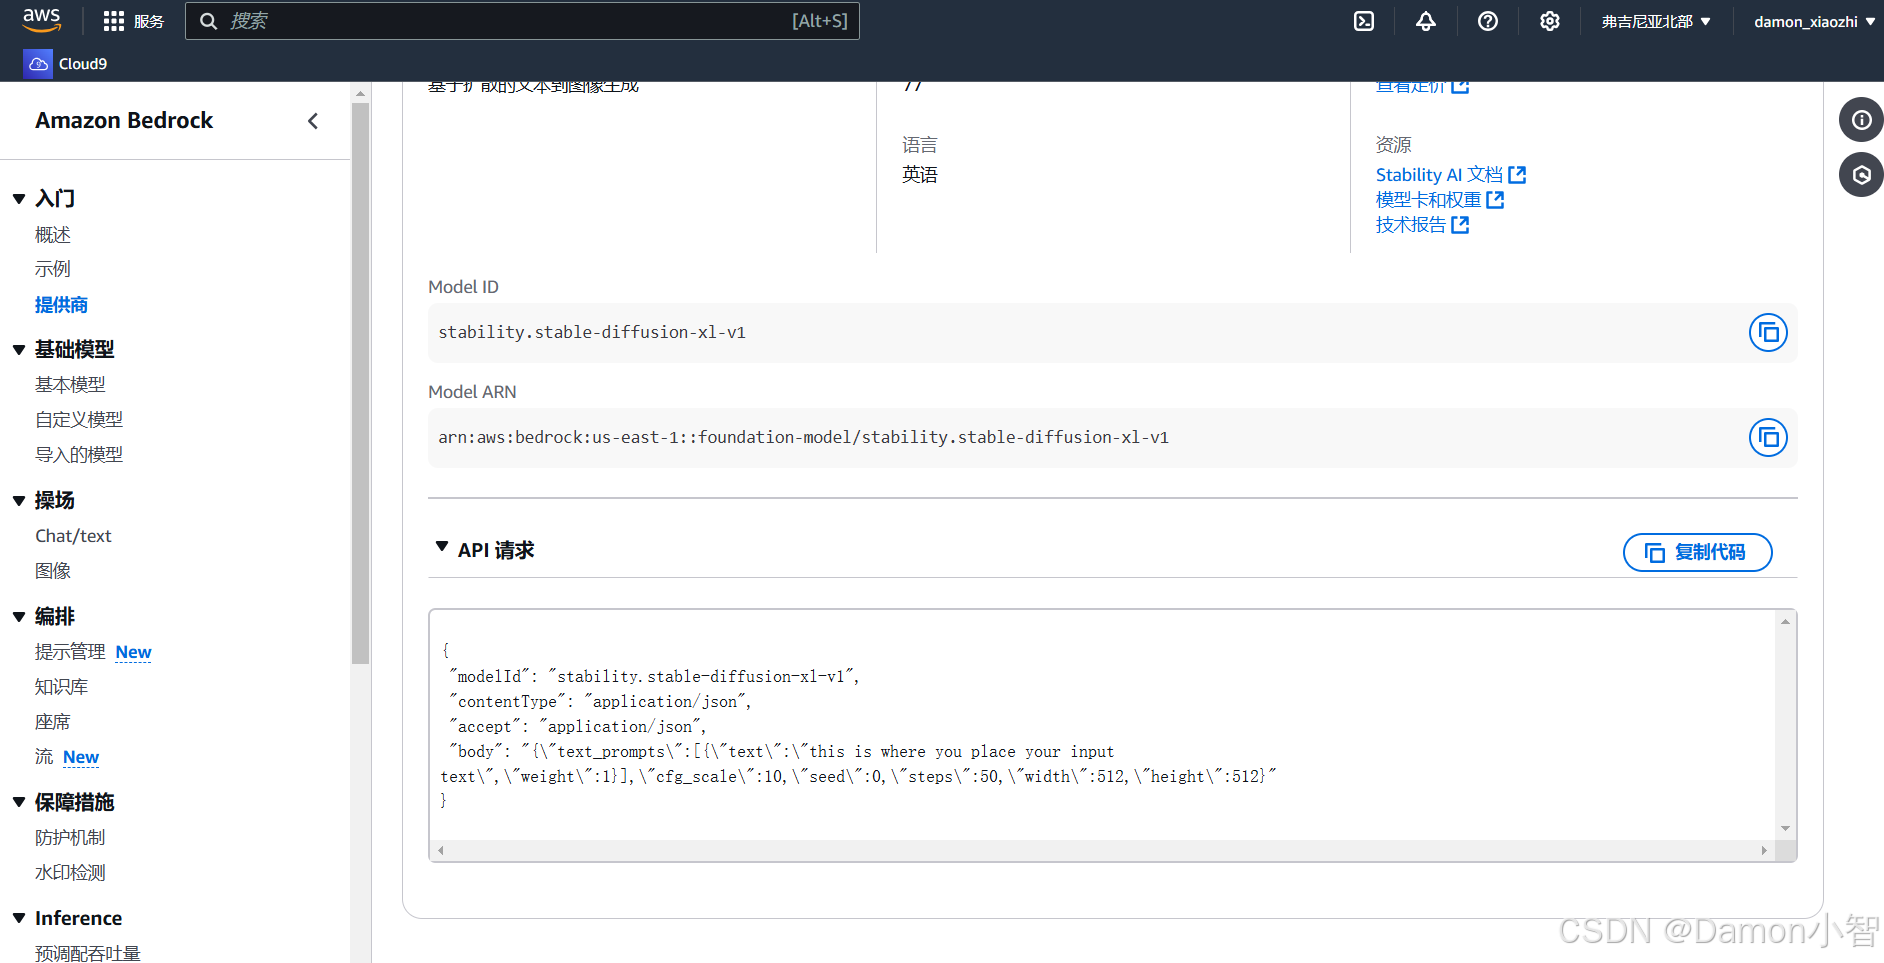Open the hexagon tools panel icon
Screen dimensions: 1884x963
click(x=1861, y=175)
